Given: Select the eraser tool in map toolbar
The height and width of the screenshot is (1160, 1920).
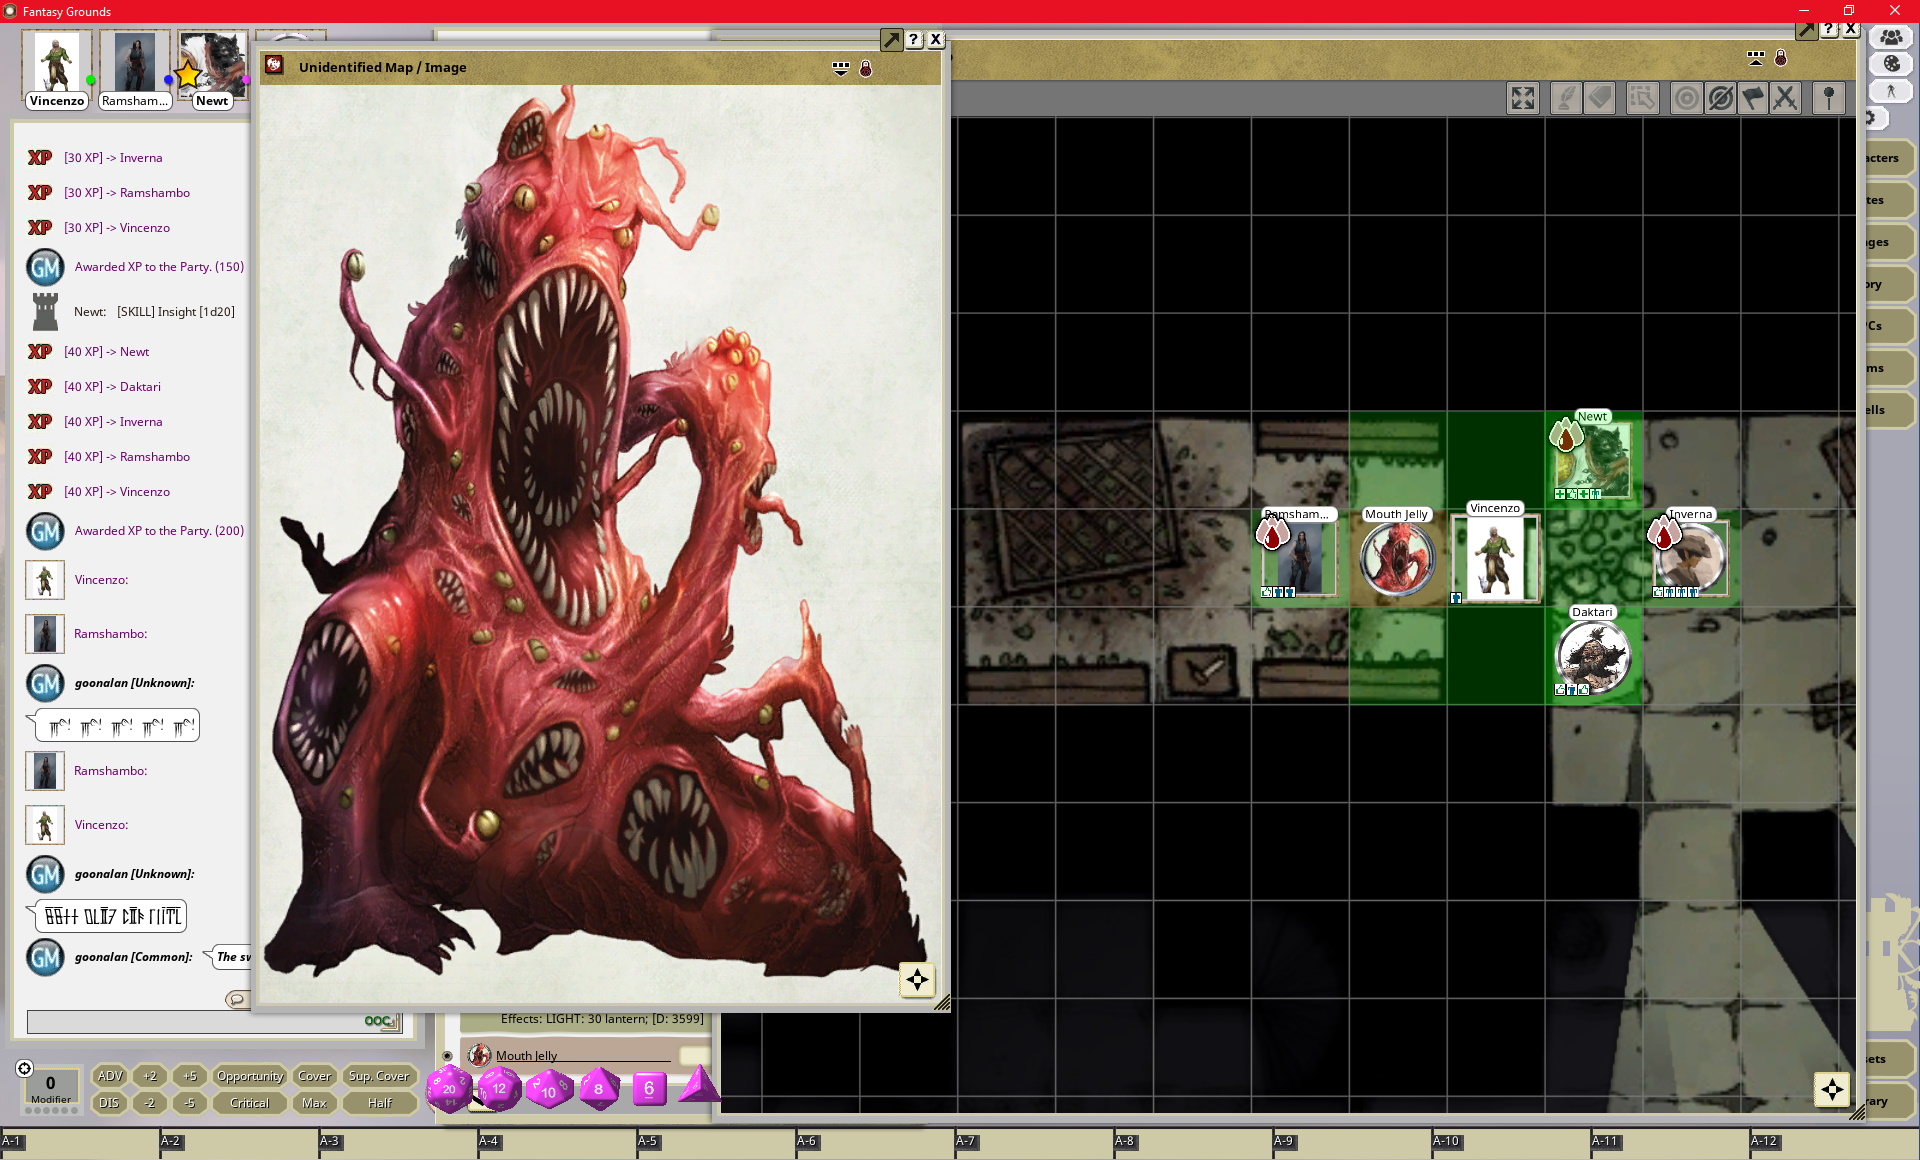Looking at the screenshot, I should (1600, 98).
